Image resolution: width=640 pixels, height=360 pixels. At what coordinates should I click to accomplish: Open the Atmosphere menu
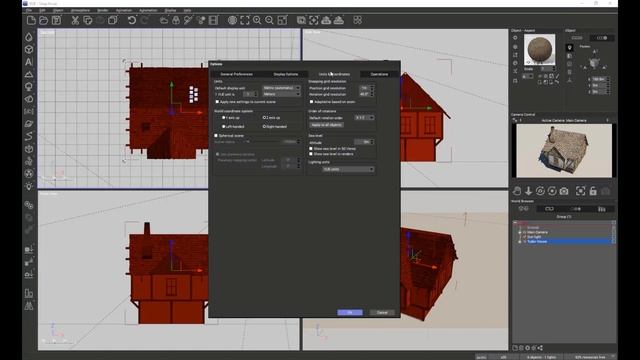pyautogui.click(x=80, y=10)
